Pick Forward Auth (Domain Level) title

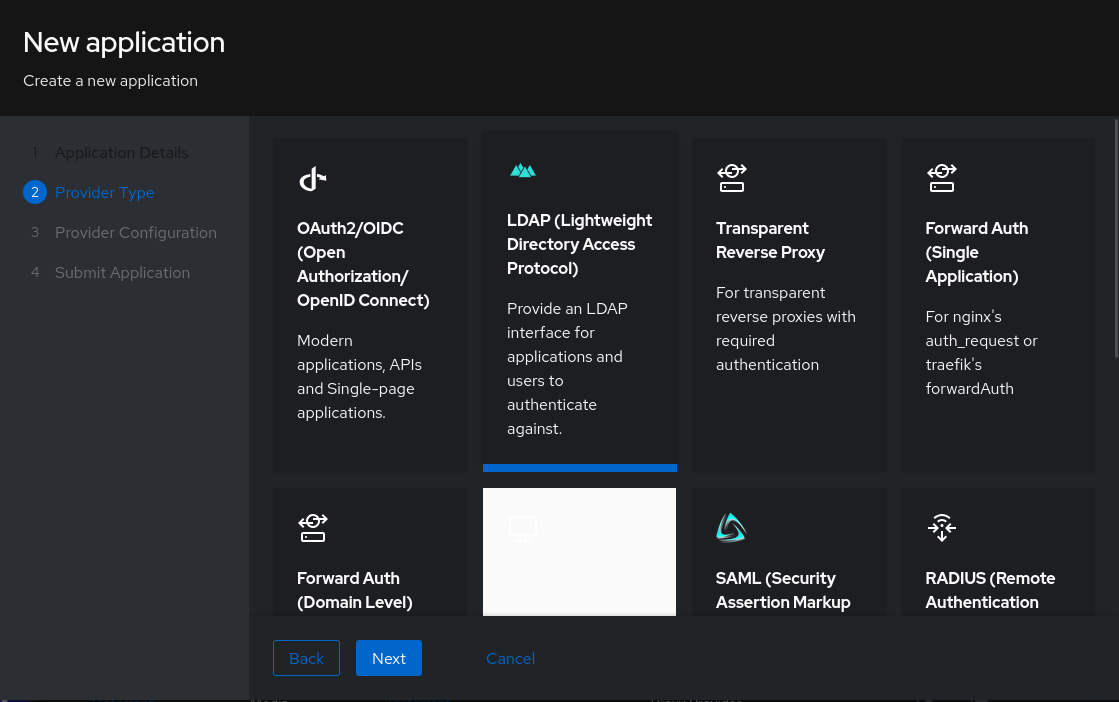(x=355, y=590)
